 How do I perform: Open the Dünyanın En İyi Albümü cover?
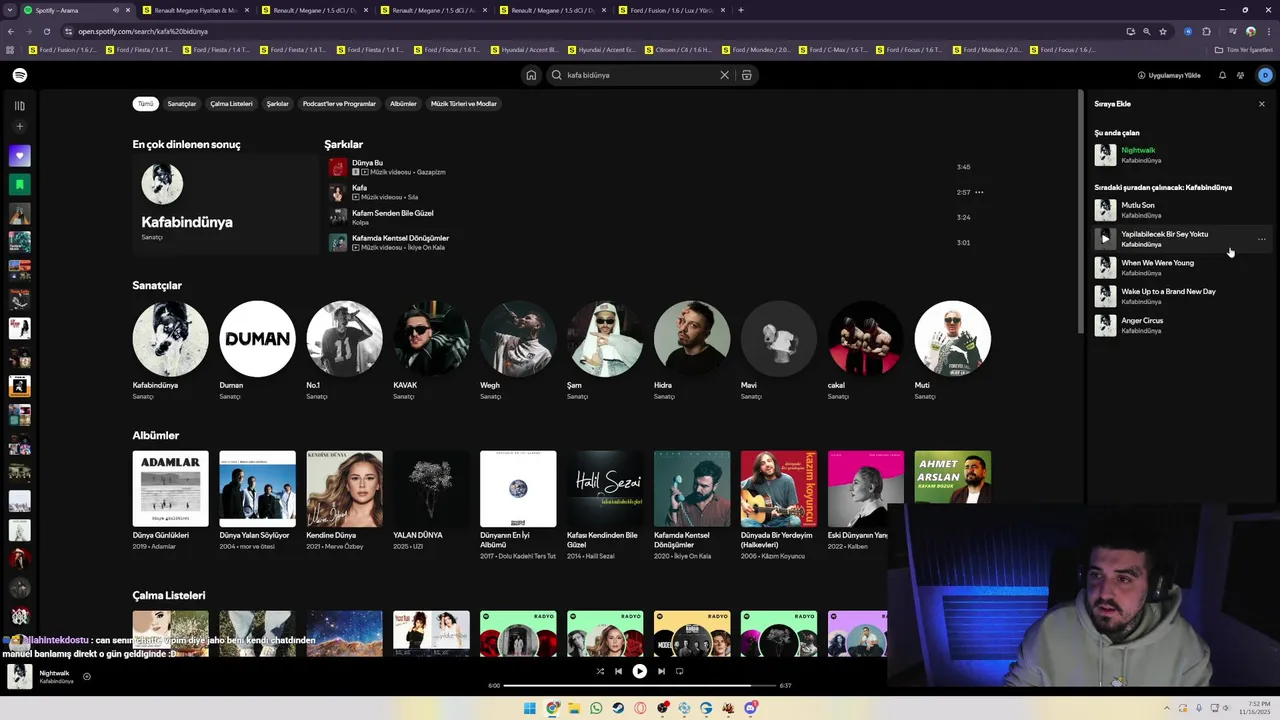518,489
